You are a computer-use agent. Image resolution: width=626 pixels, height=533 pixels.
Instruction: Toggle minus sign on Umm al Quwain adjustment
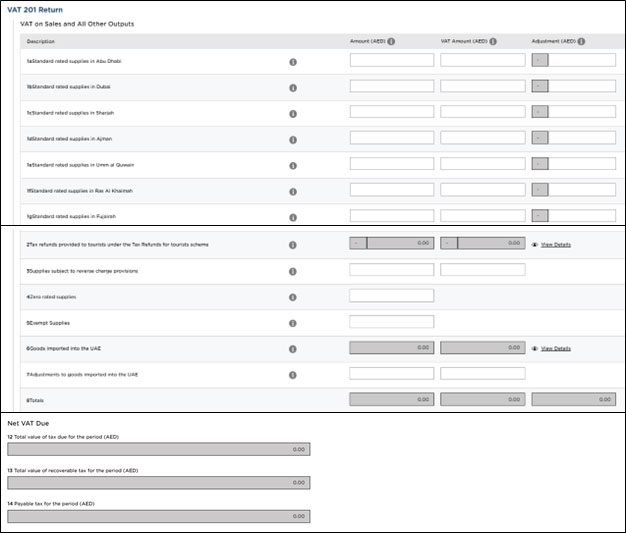(540, 164)
